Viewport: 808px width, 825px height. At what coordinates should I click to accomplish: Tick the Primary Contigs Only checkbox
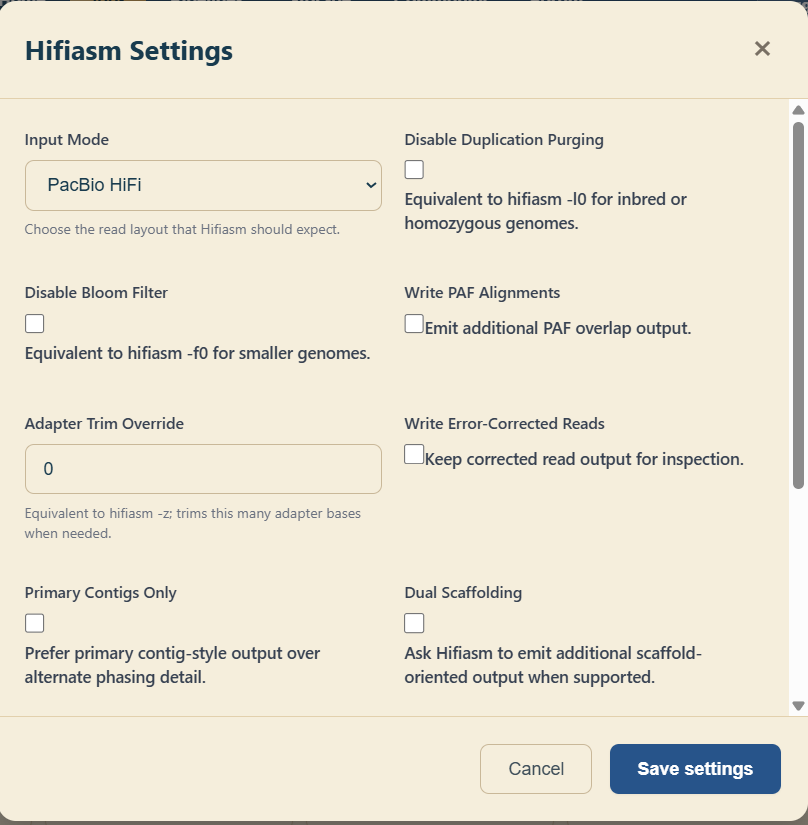(35, 623)
